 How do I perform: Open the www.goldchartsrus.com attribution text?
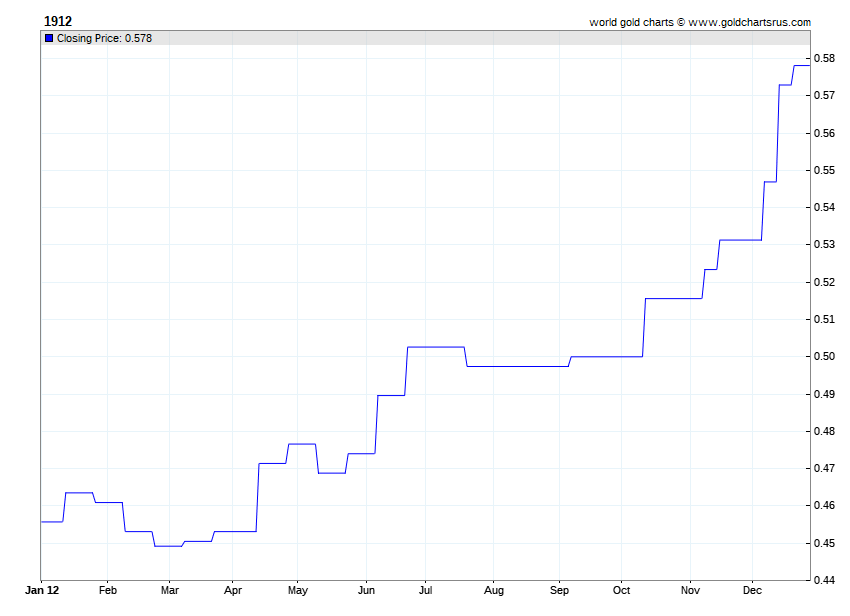tap(749, 22)
